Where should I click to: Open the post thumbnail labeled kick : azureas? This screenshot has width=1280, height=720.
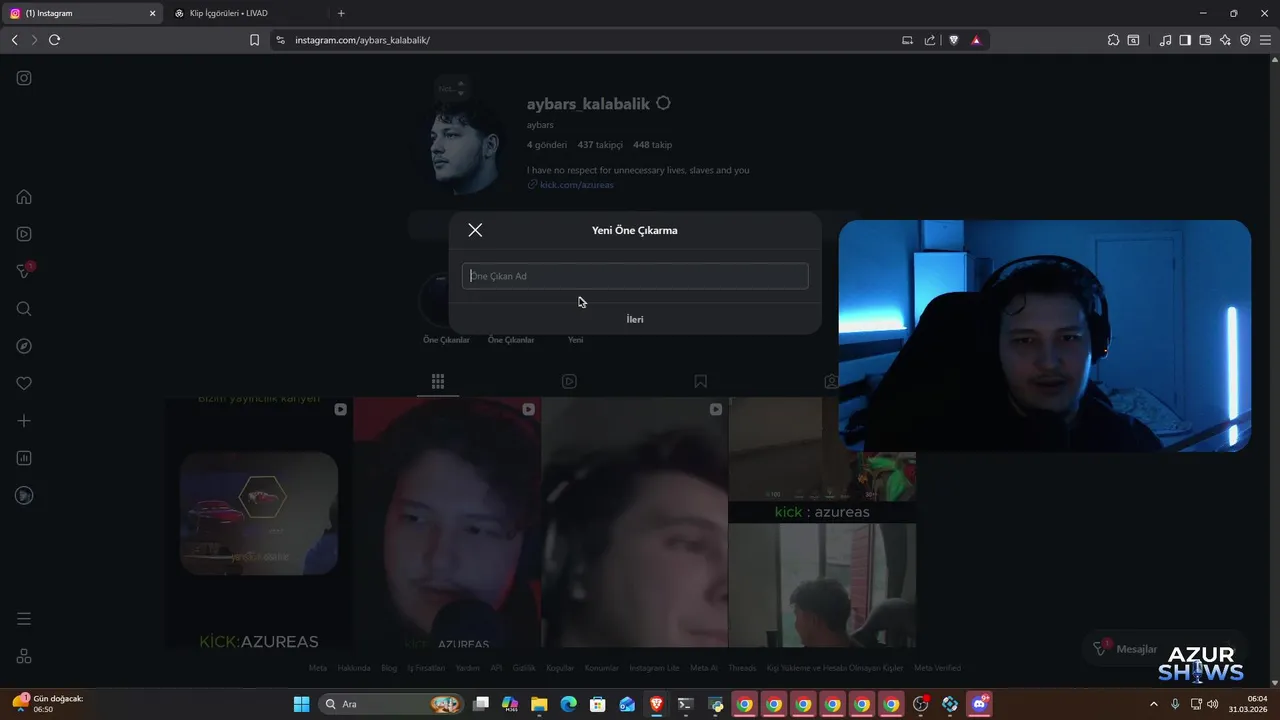(x=822, y=523)
